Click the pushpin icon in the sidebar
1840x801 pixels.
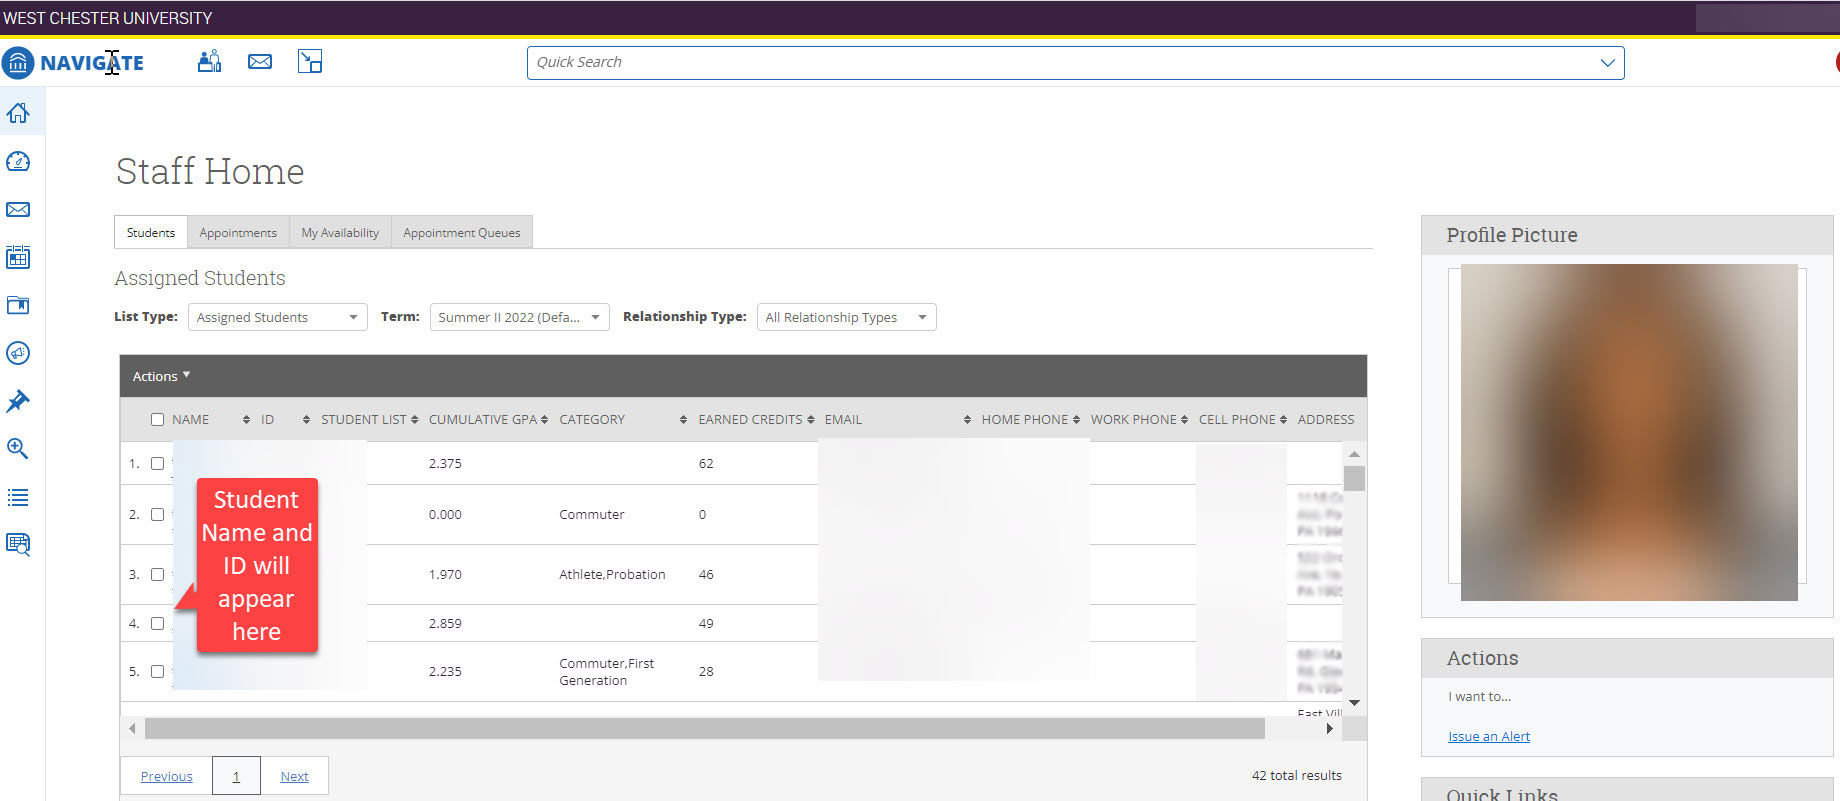pos(18,401)
